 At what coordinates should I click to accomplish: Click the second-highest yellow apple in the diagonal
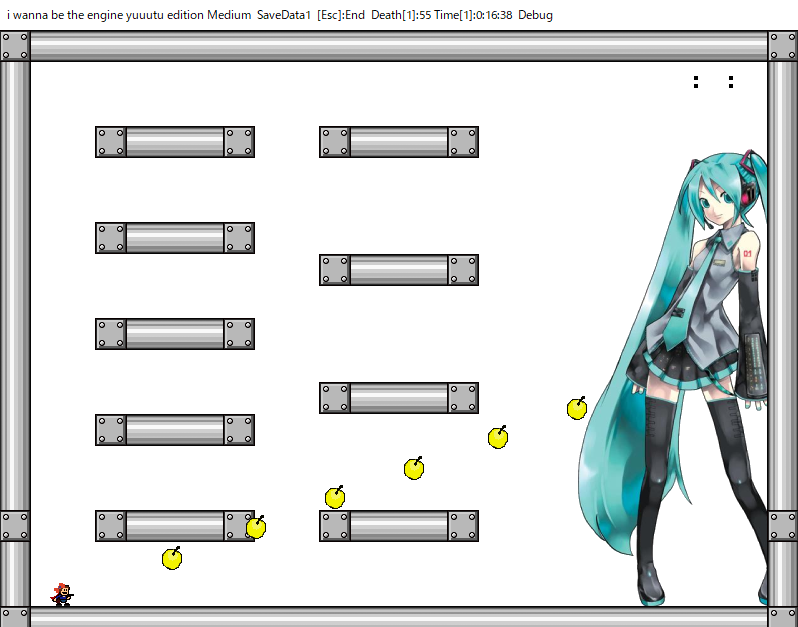point(498,438)
